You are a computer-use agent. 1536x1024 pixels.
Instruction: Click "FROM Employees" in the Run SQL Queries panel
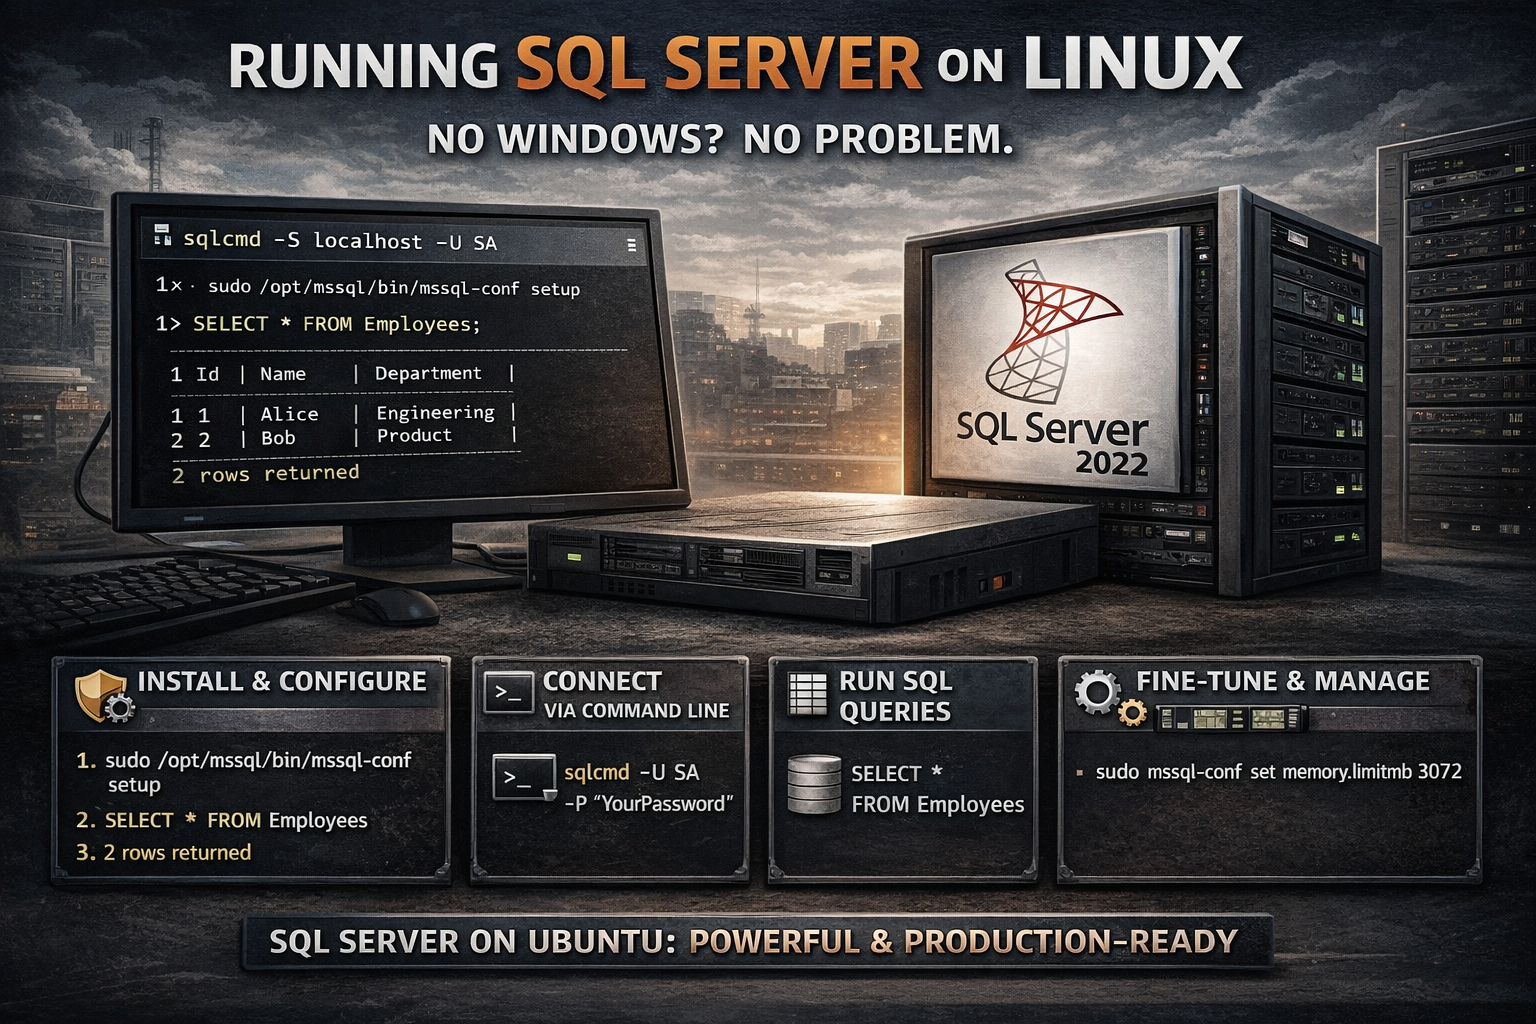click(x=938, y=805)
